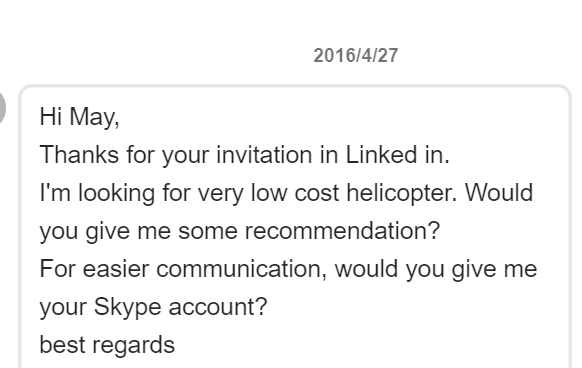Click the word "Linked" in the message
Screen dimensions: 582x368
coord(381,154)
